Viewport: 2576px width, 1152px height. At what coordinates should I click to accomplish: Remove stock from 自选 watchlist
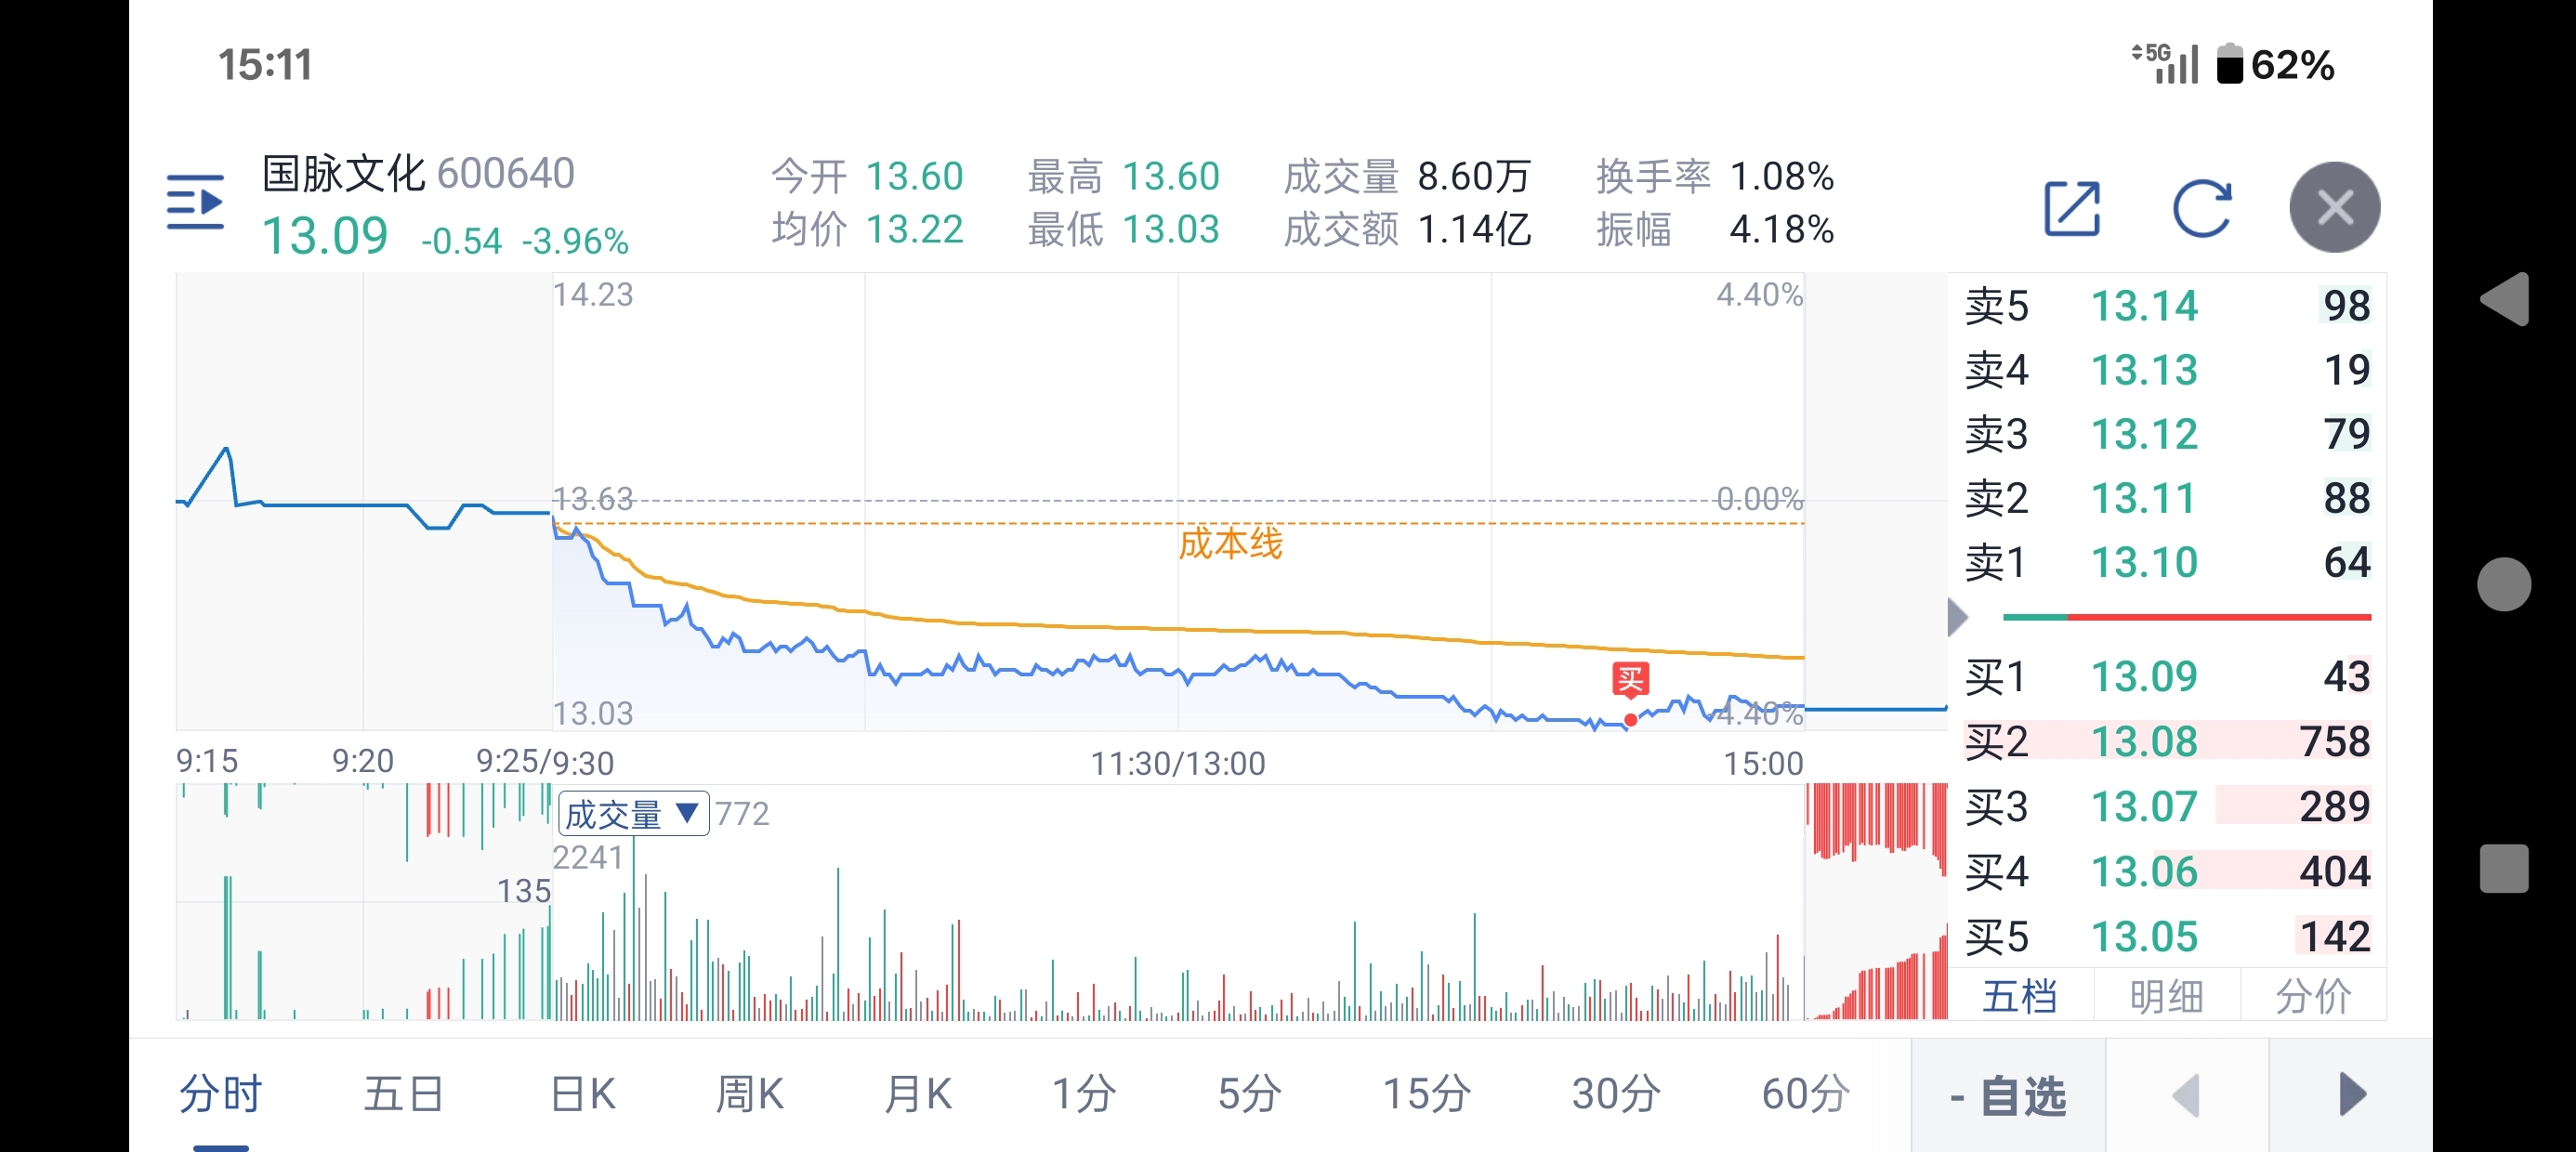(2008, 1096)
